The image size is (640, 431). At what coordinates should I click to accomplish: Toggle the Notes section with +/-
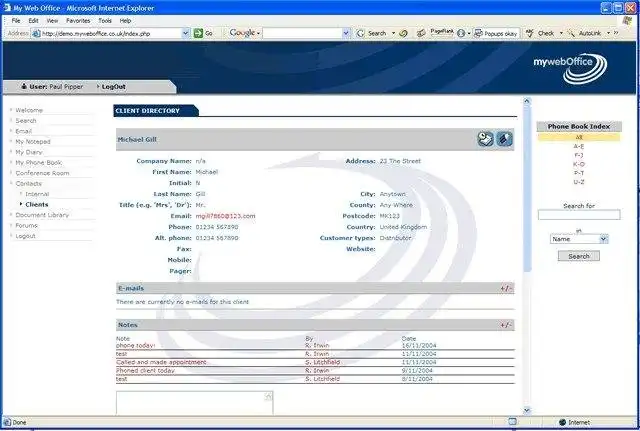coord(506,325)
